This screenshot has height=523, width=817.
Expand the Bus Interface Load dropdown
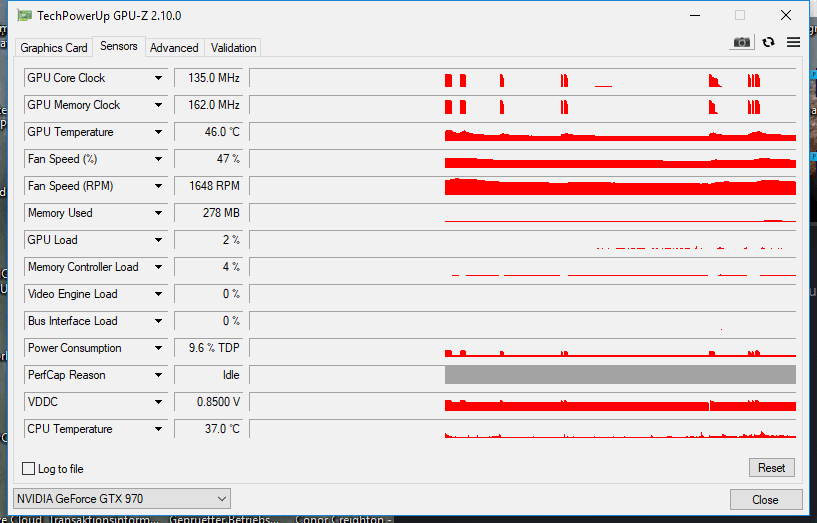pyautogui.click(x=158, y=321)
